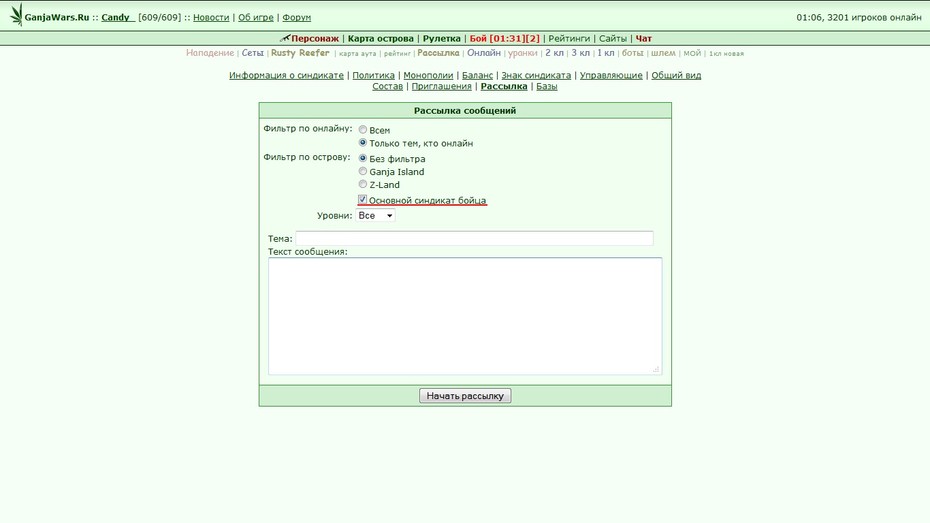The image size is (930, 523).
Task: Open the 'Новости' header link
Action: (211, 17)
